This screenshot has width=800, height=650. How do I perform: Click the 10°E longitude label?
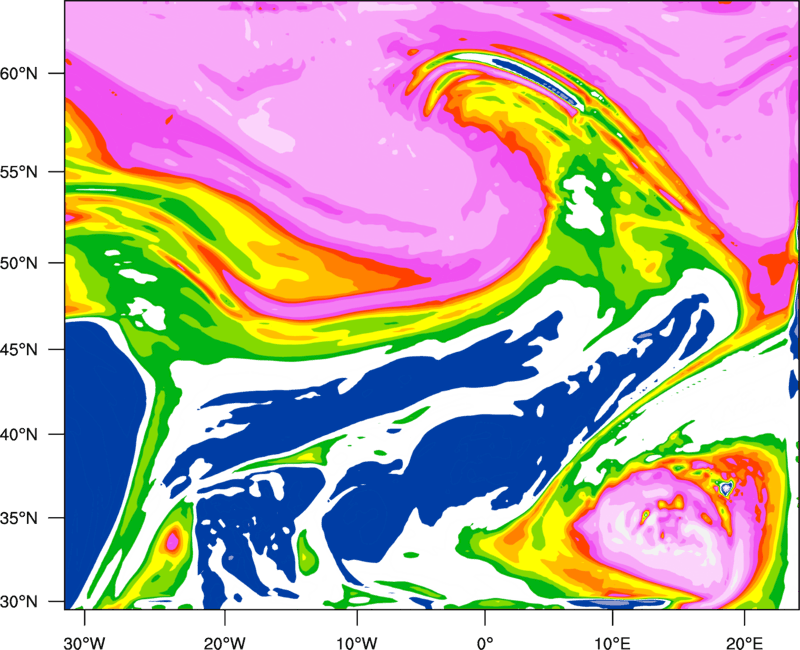click(612, 643)
